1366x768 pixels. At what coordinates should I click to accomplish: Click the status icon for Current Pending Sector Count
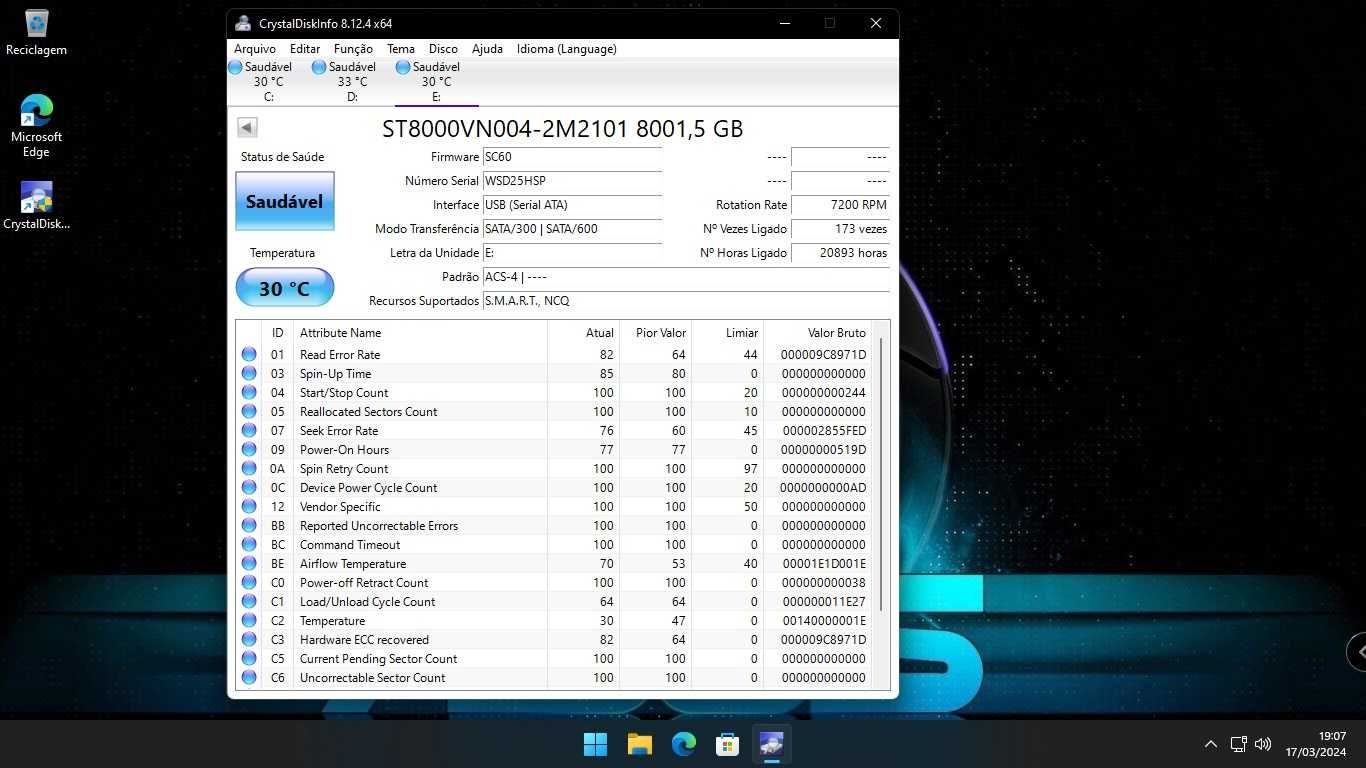249,659
